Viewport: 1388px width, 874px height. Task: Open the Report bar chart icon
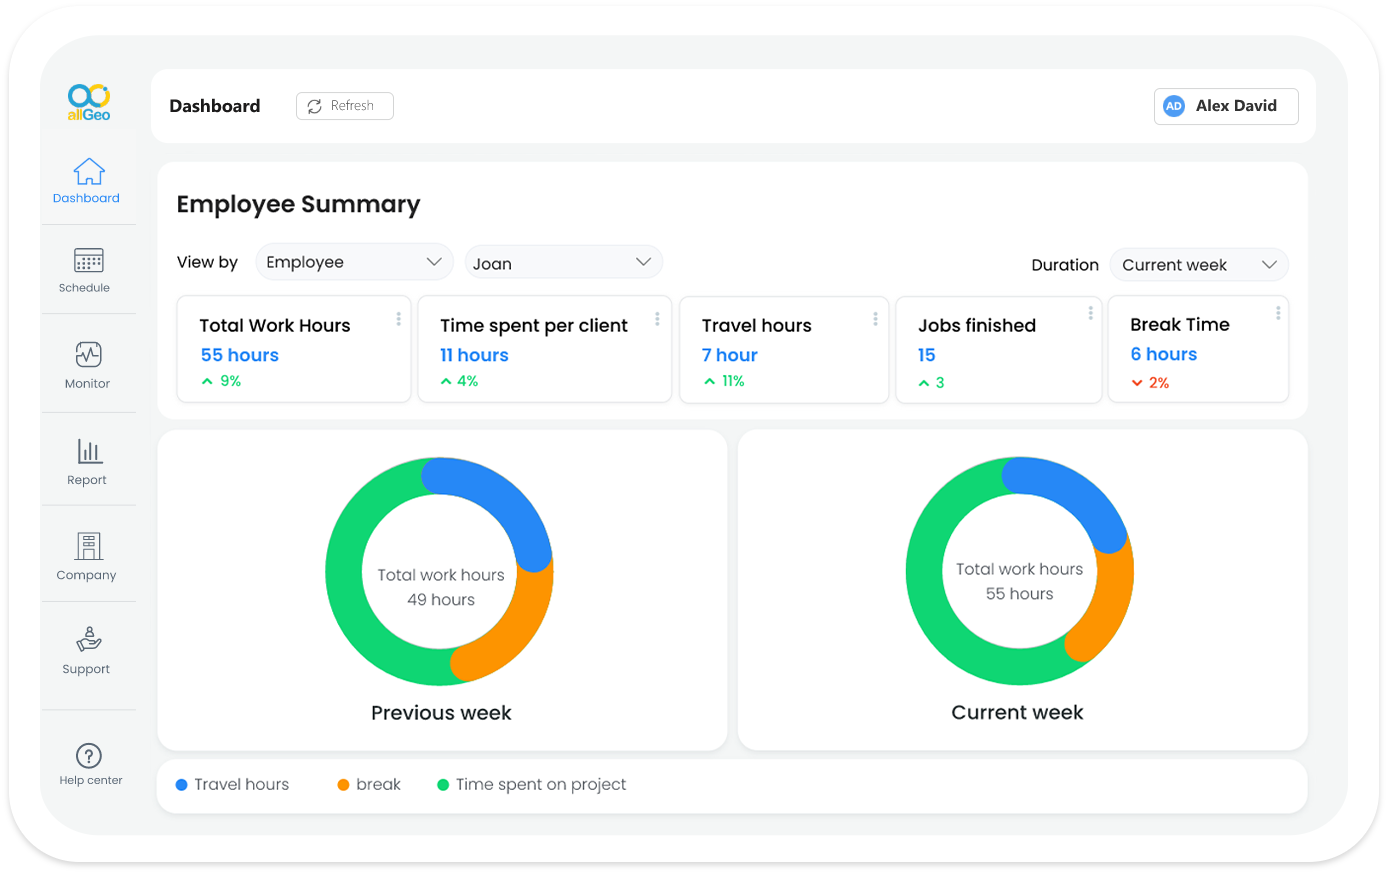89,451
